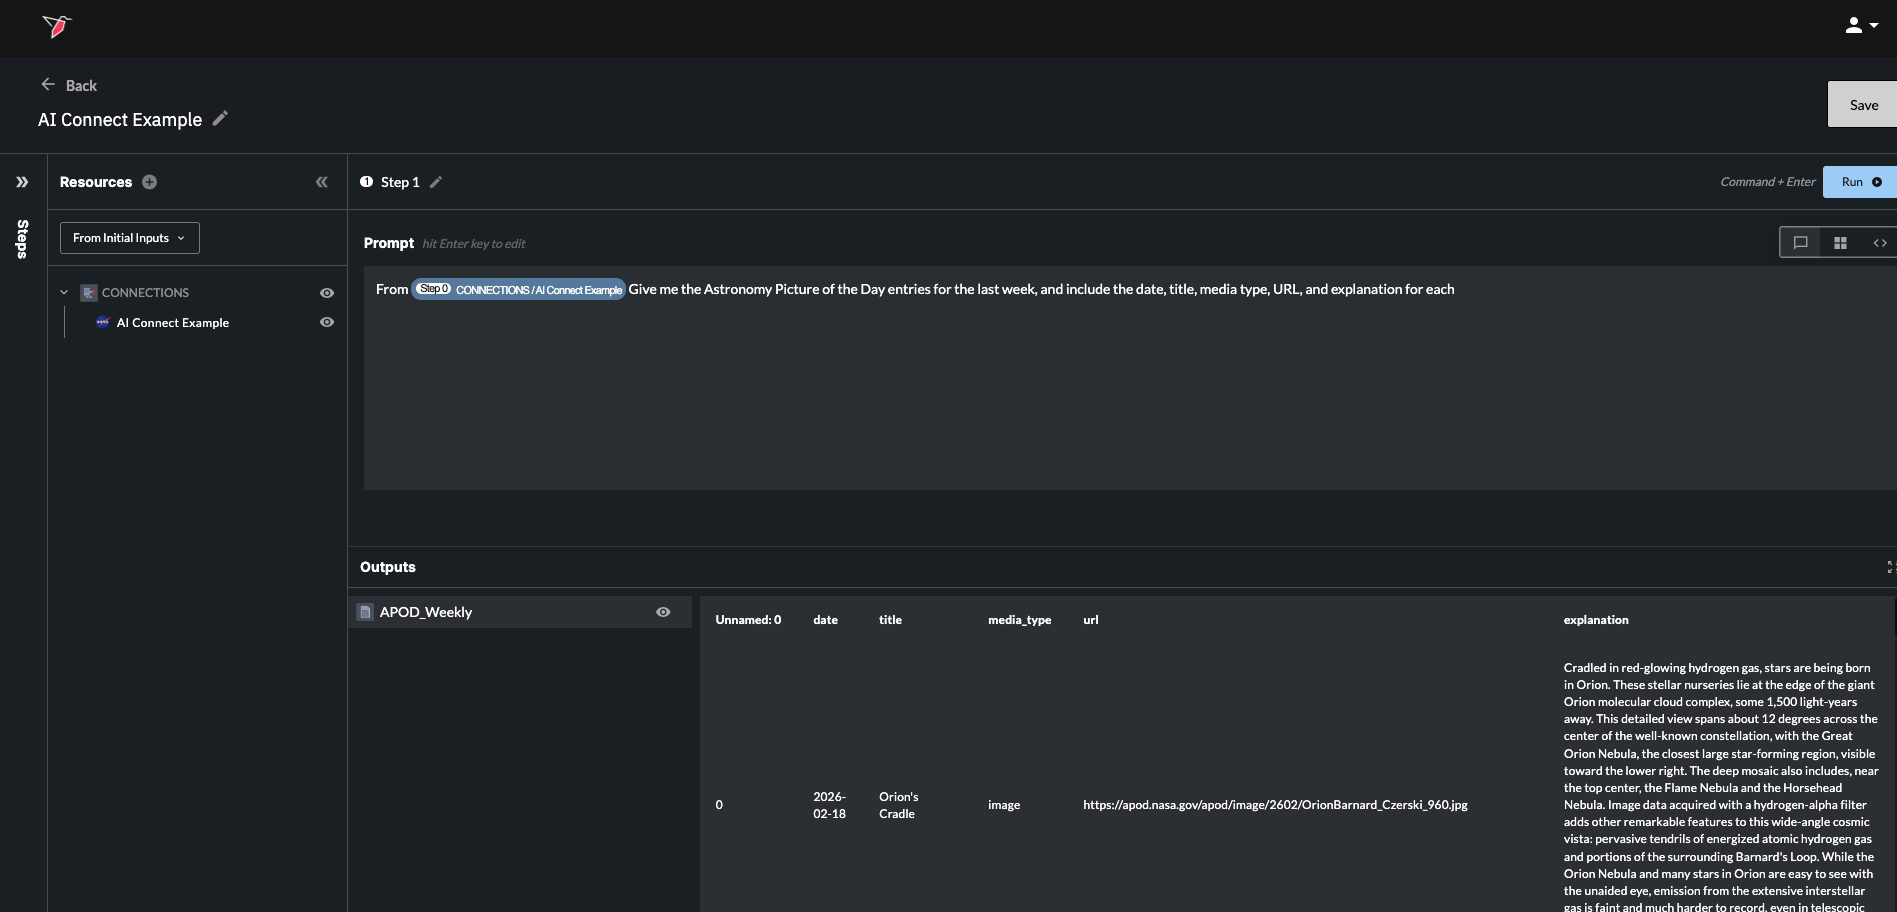Open the From Initial Inputs dropdown
The width and height of the screenshot is (1897, 912).
pos(130,238)
